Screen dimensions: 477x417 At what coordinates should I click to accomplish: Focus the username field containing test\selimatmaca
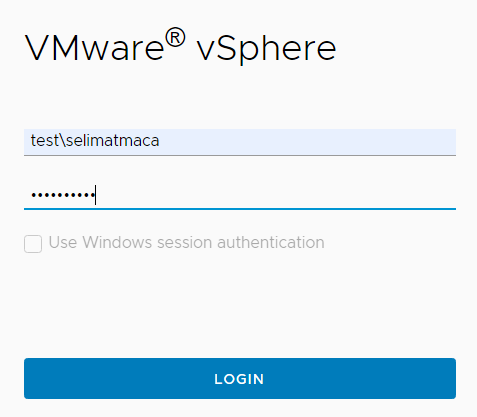(240, 142)
